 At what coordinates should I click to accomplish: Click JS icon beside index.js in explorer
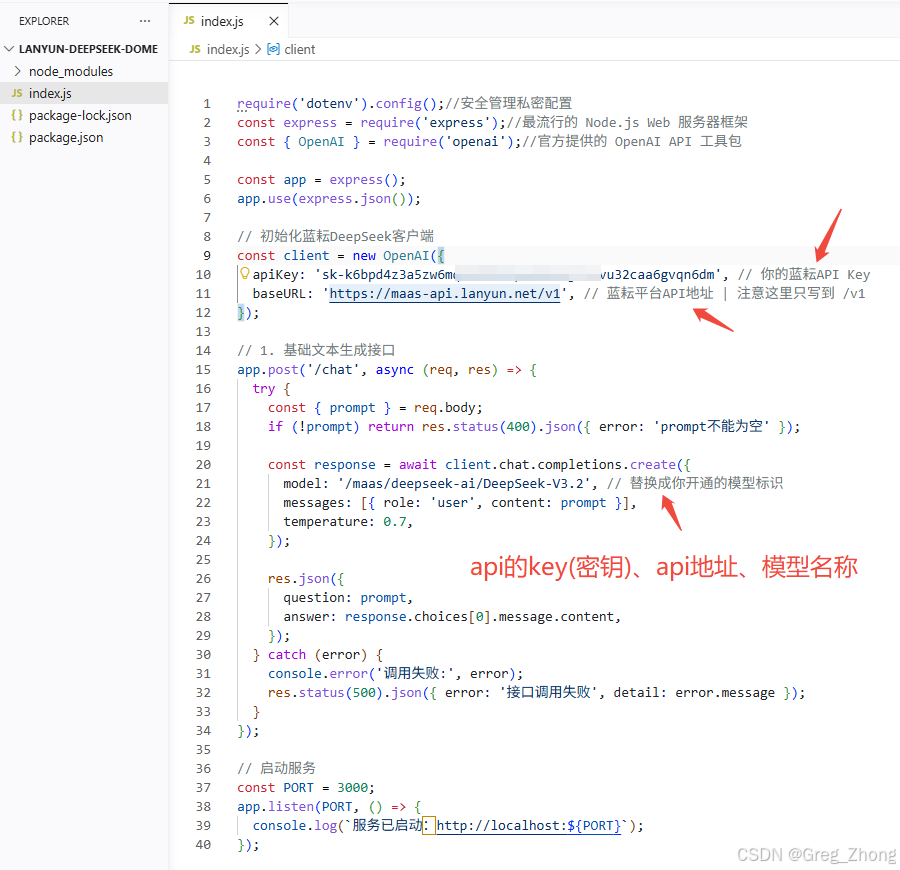click(x=17, y=93)
